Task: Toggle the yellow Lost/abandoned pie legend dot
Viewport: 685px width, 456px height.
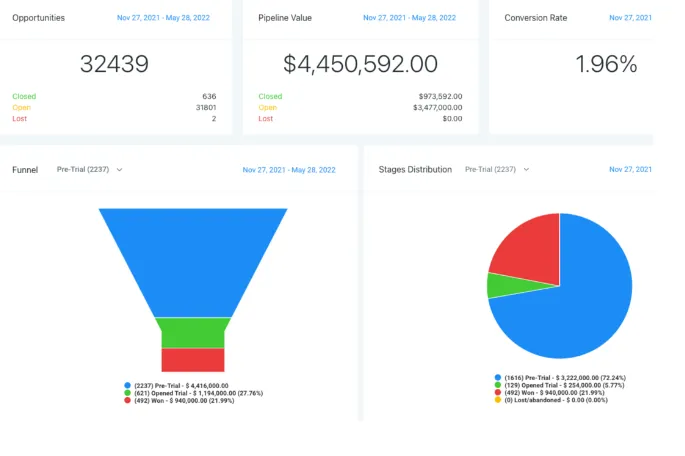Action: point(498,400)
